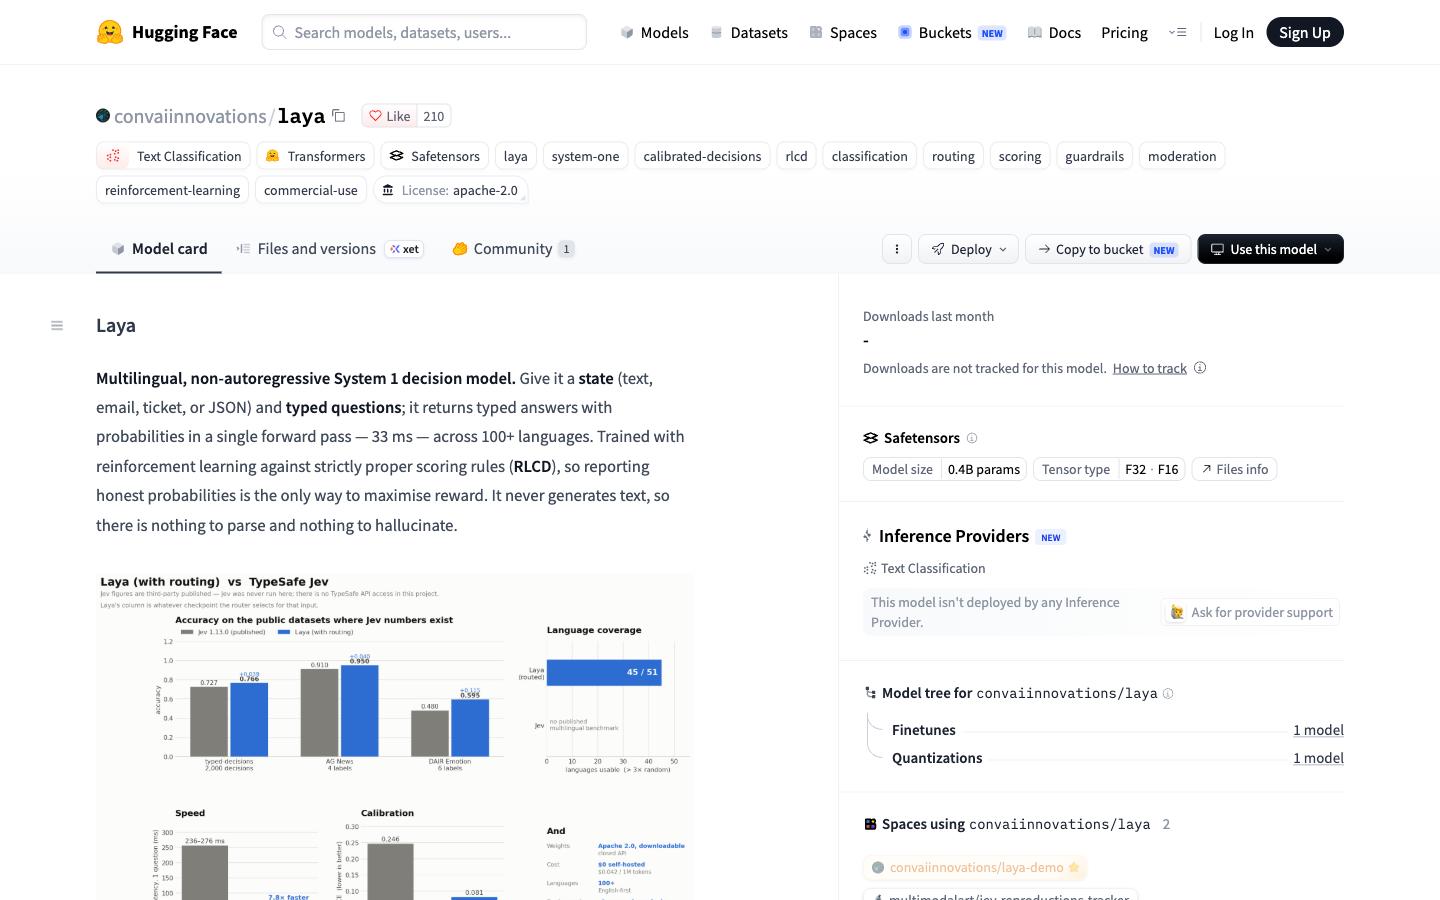Open the Text Classification task link under Inference Providers
The image size is (1440, 900).
pos(924,568)
